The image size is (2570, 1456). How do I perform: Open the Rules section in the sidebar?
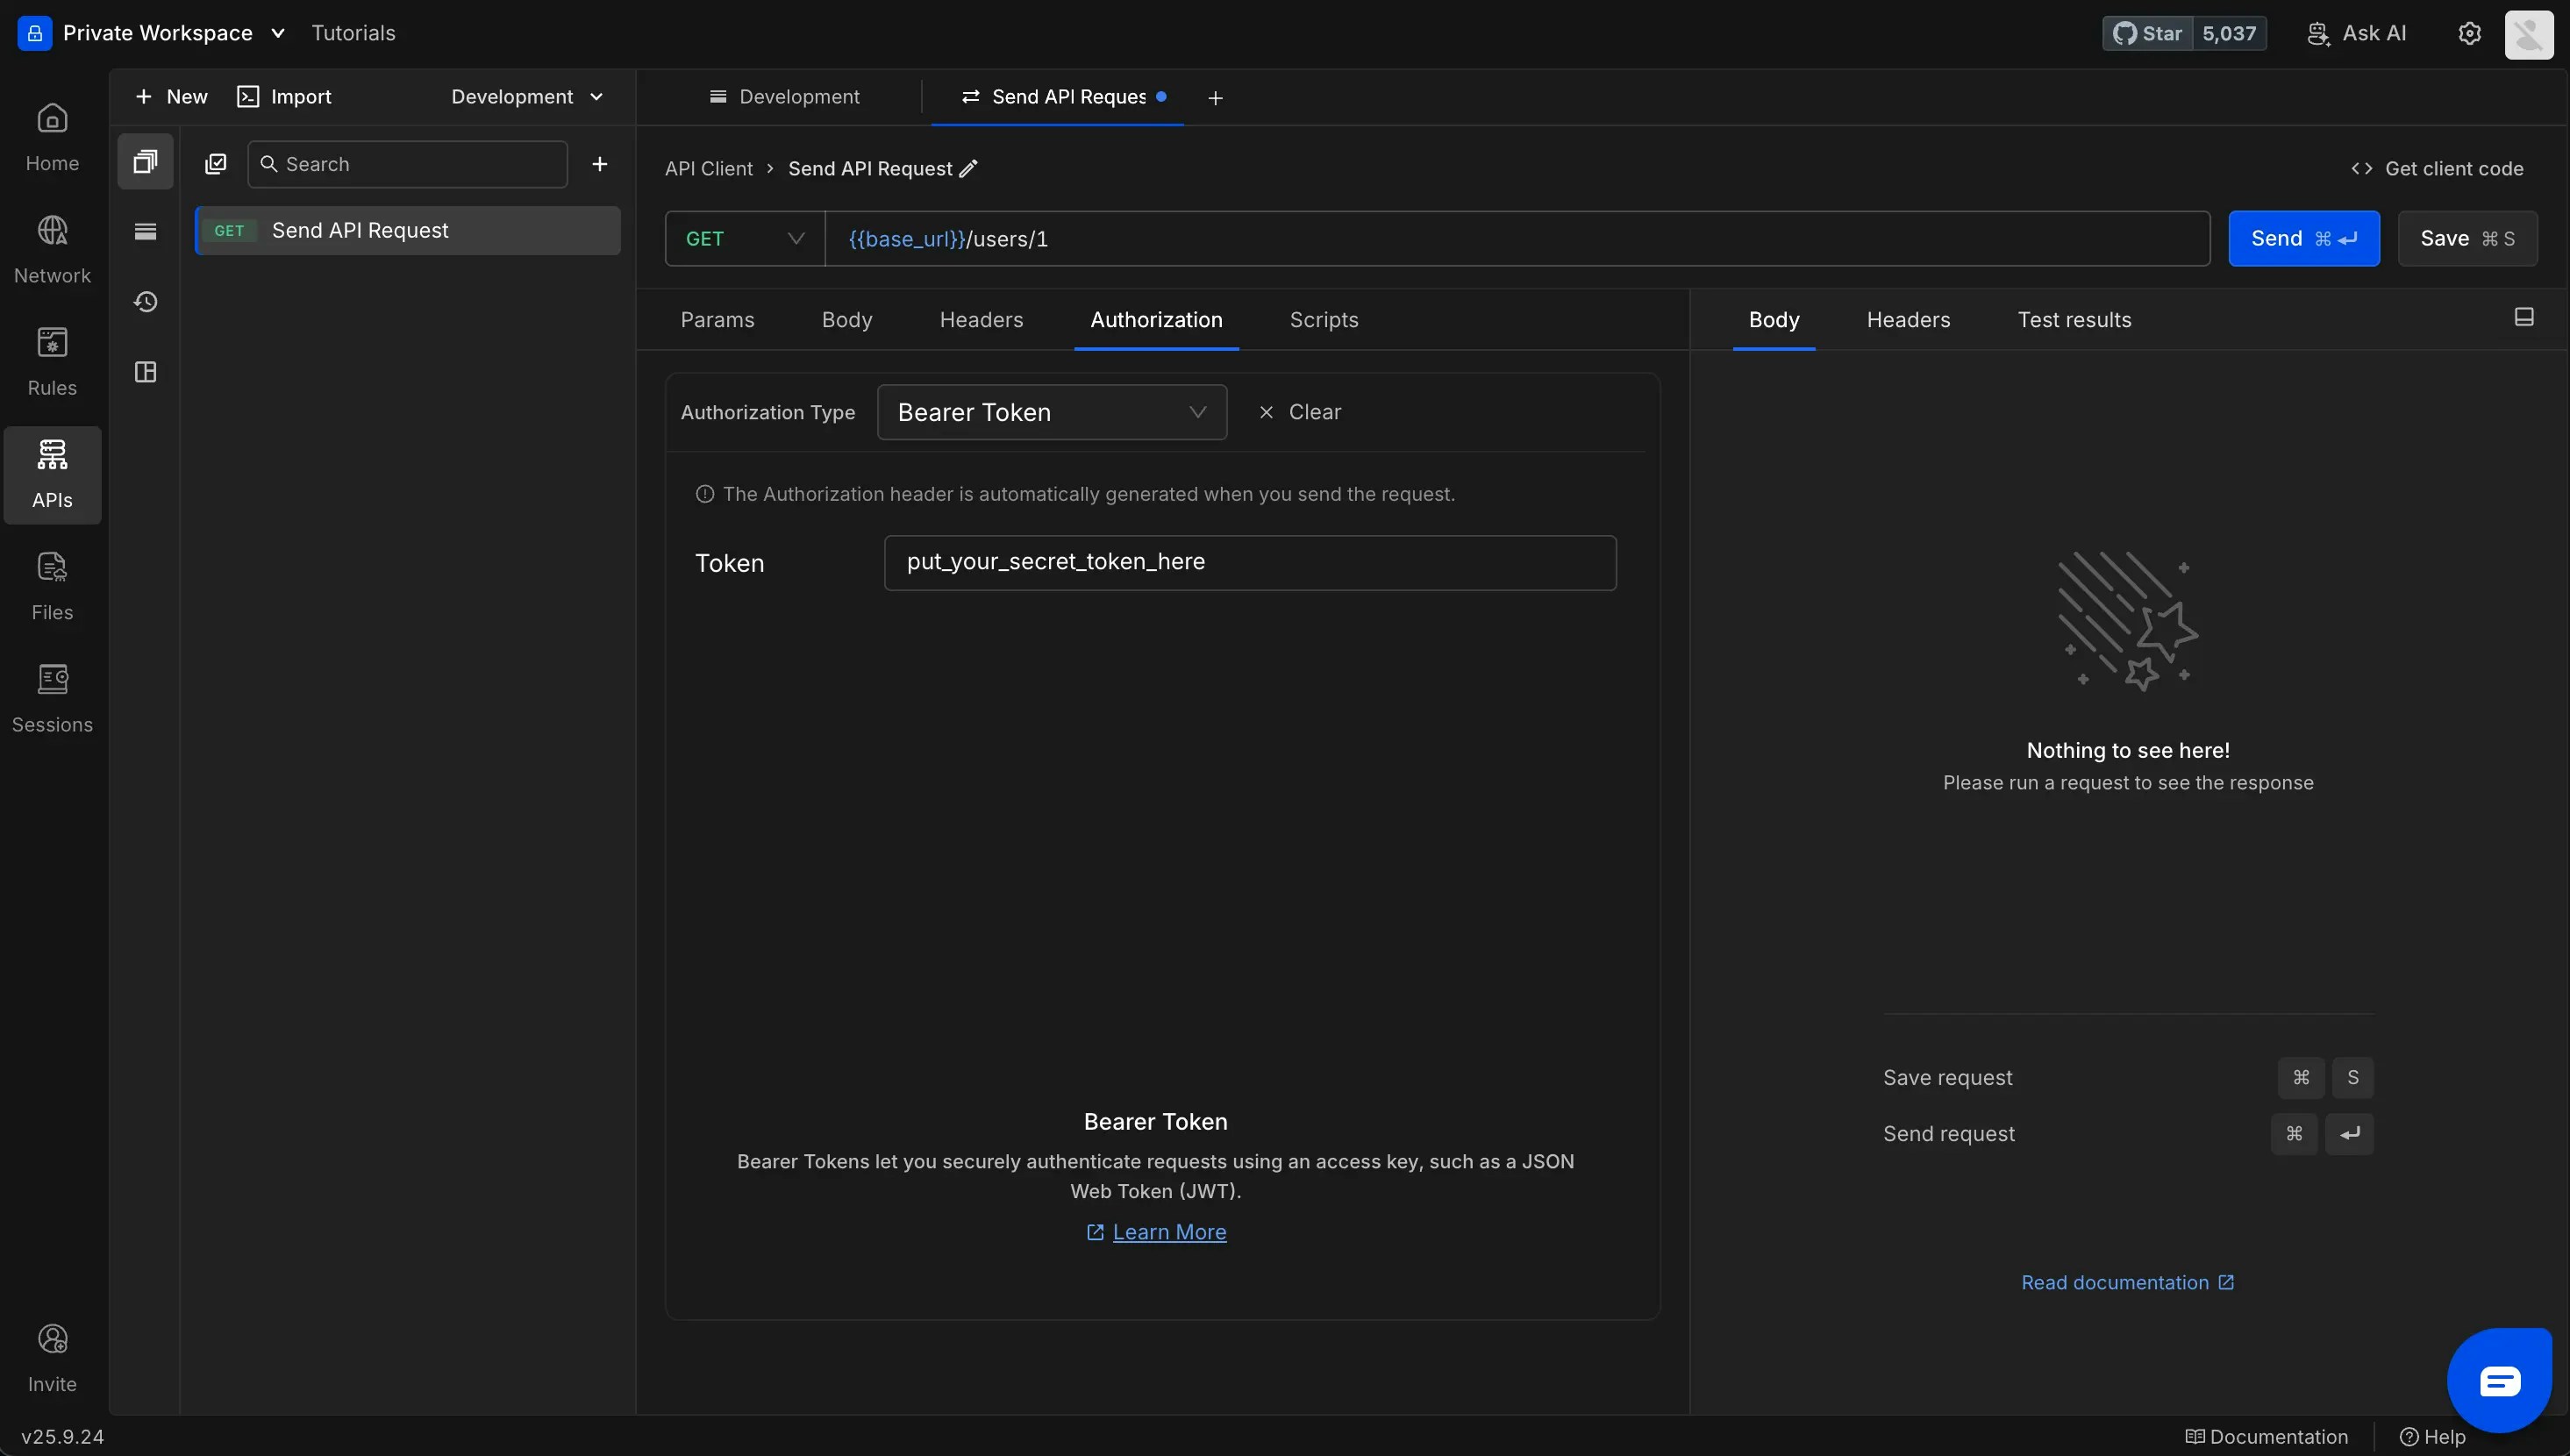coord(52,361)
